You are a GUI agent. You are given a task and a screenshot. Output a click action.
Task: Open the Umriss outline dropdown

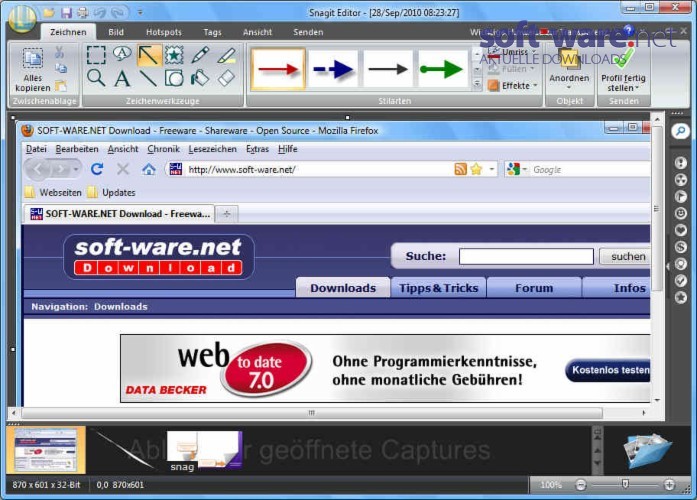click(x=511, y=52)
